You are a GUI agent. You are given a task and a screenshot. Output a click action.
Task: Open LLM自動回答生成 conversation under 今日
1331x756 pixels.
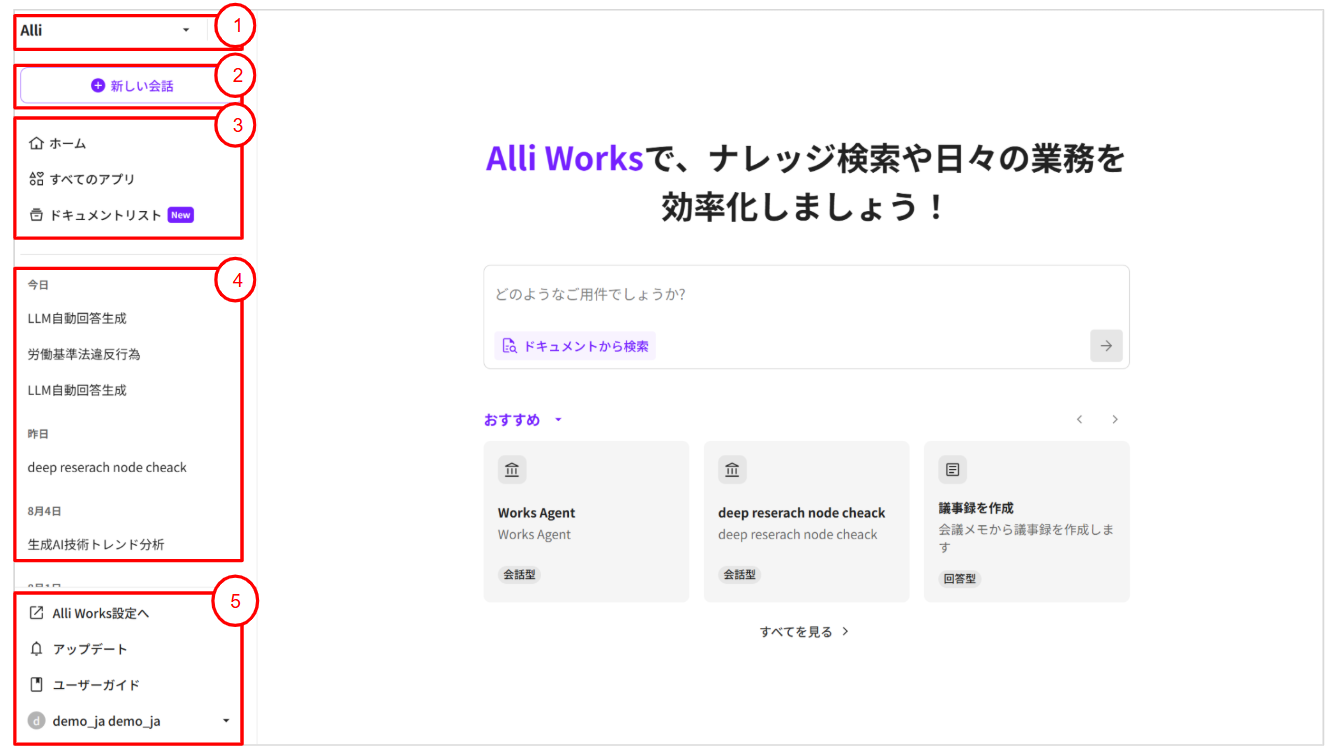(x=77, y=319)
